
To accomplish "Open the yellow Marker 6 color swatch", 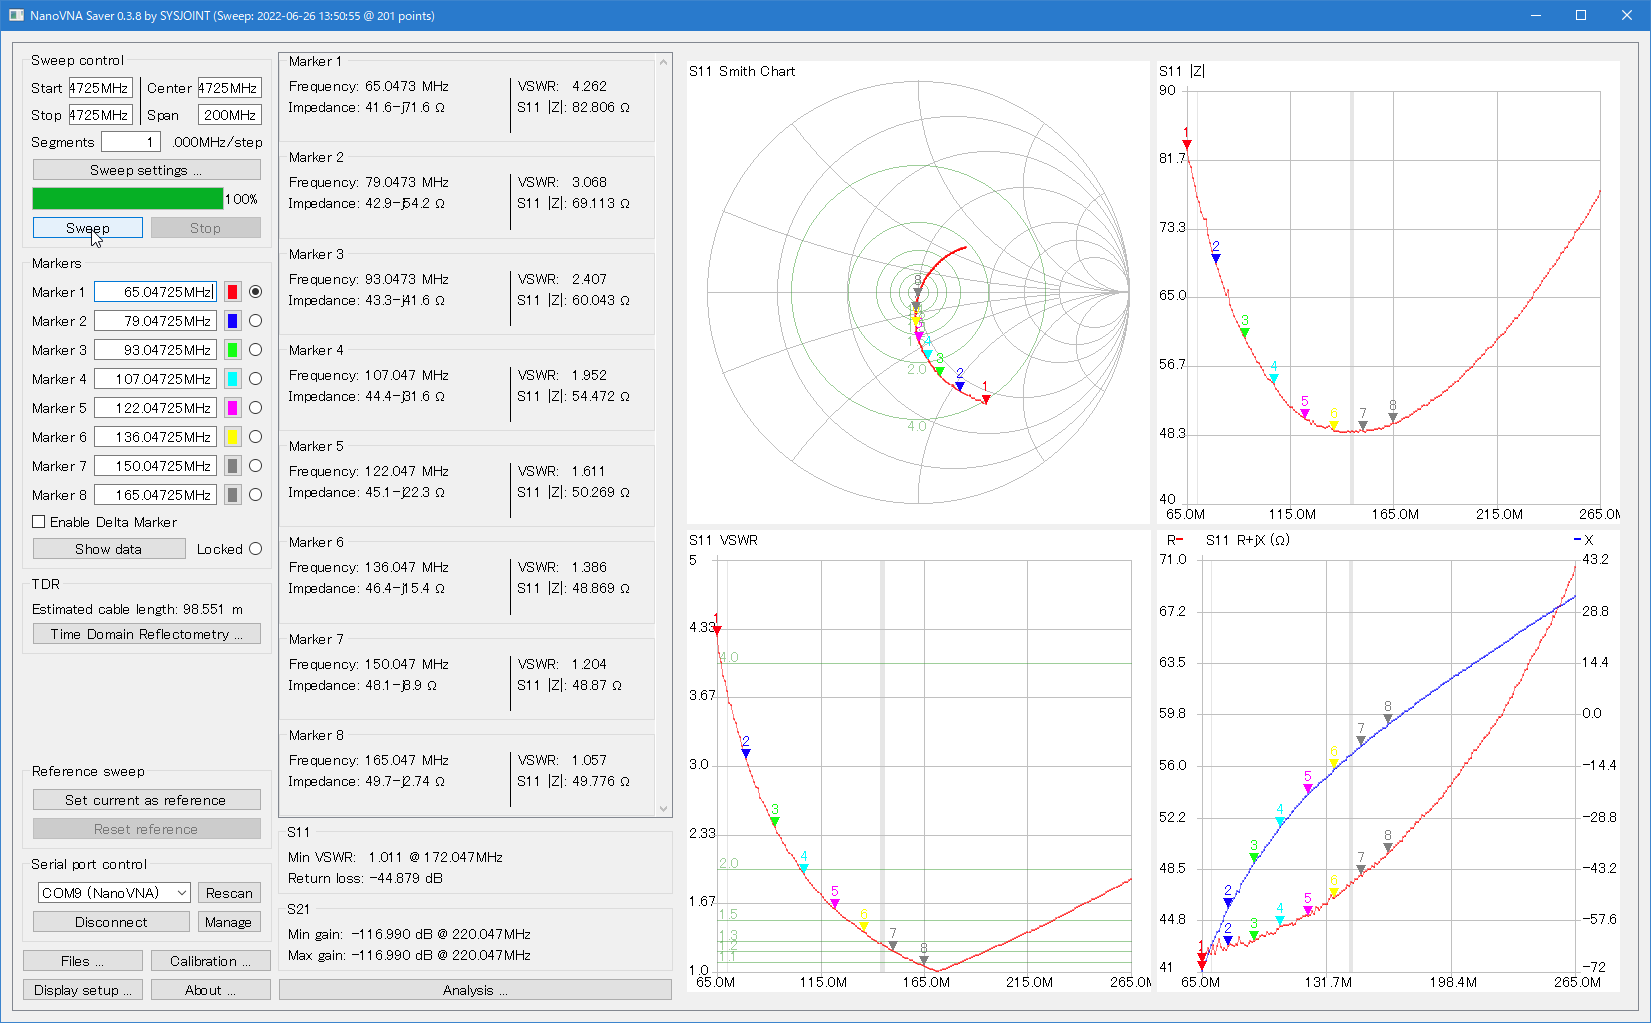I will 232,437.
